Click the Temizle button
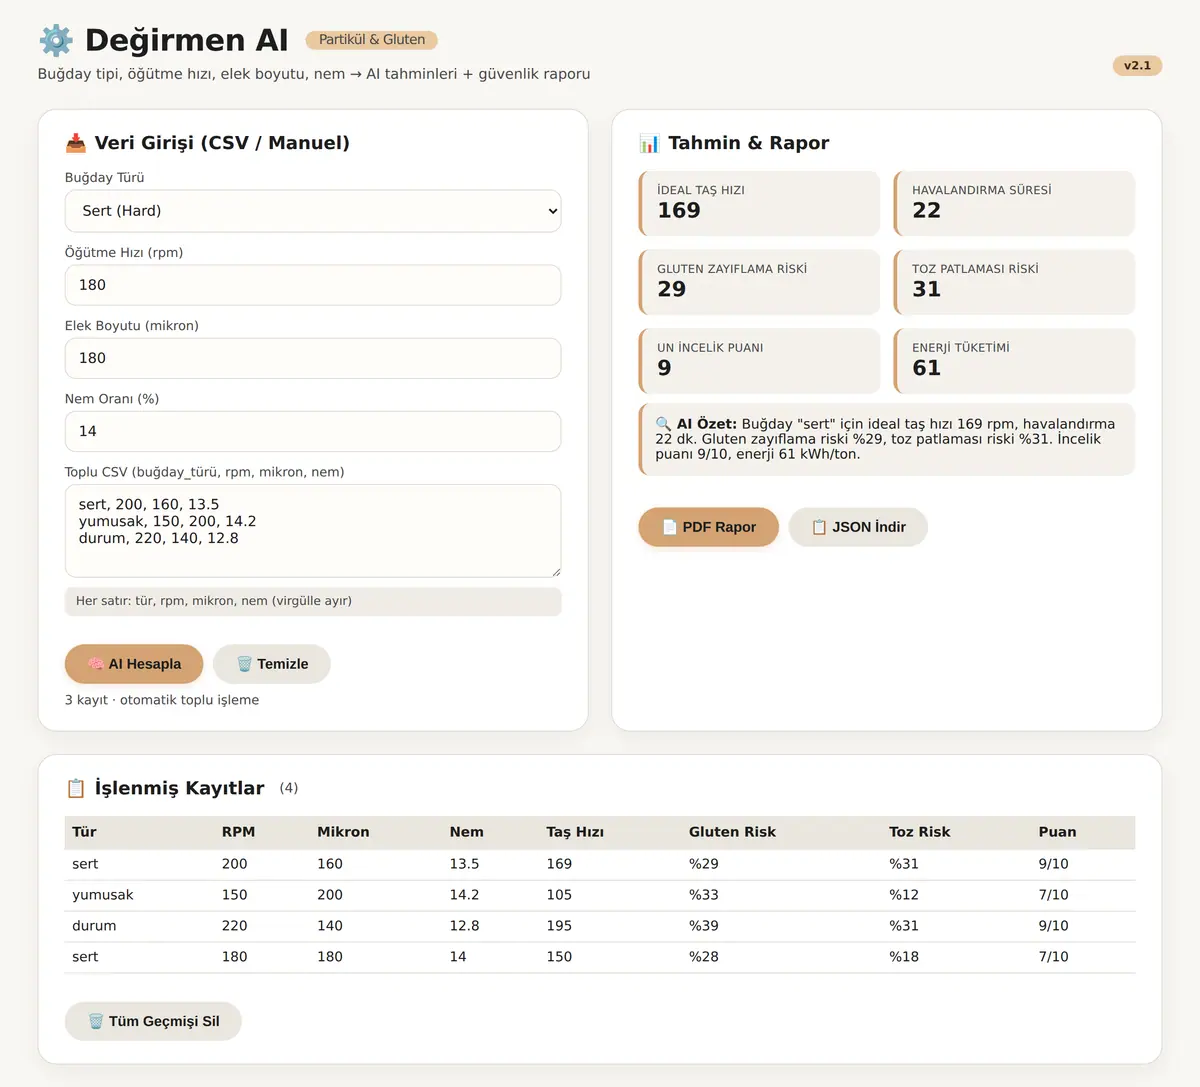This screenshot has height=1087, width=1200. pyautogui.click(x=272, y=664)
